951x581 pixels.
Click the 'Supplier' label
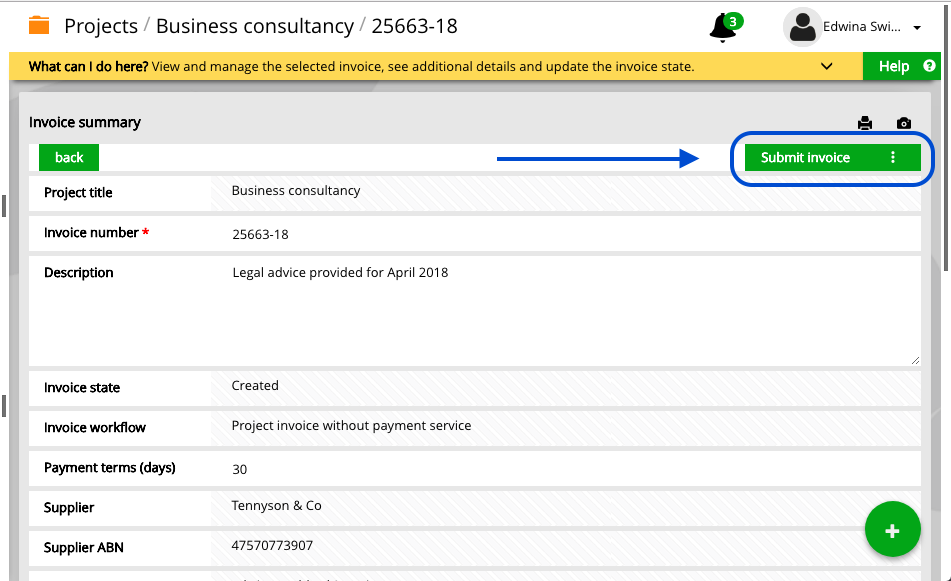69,508
